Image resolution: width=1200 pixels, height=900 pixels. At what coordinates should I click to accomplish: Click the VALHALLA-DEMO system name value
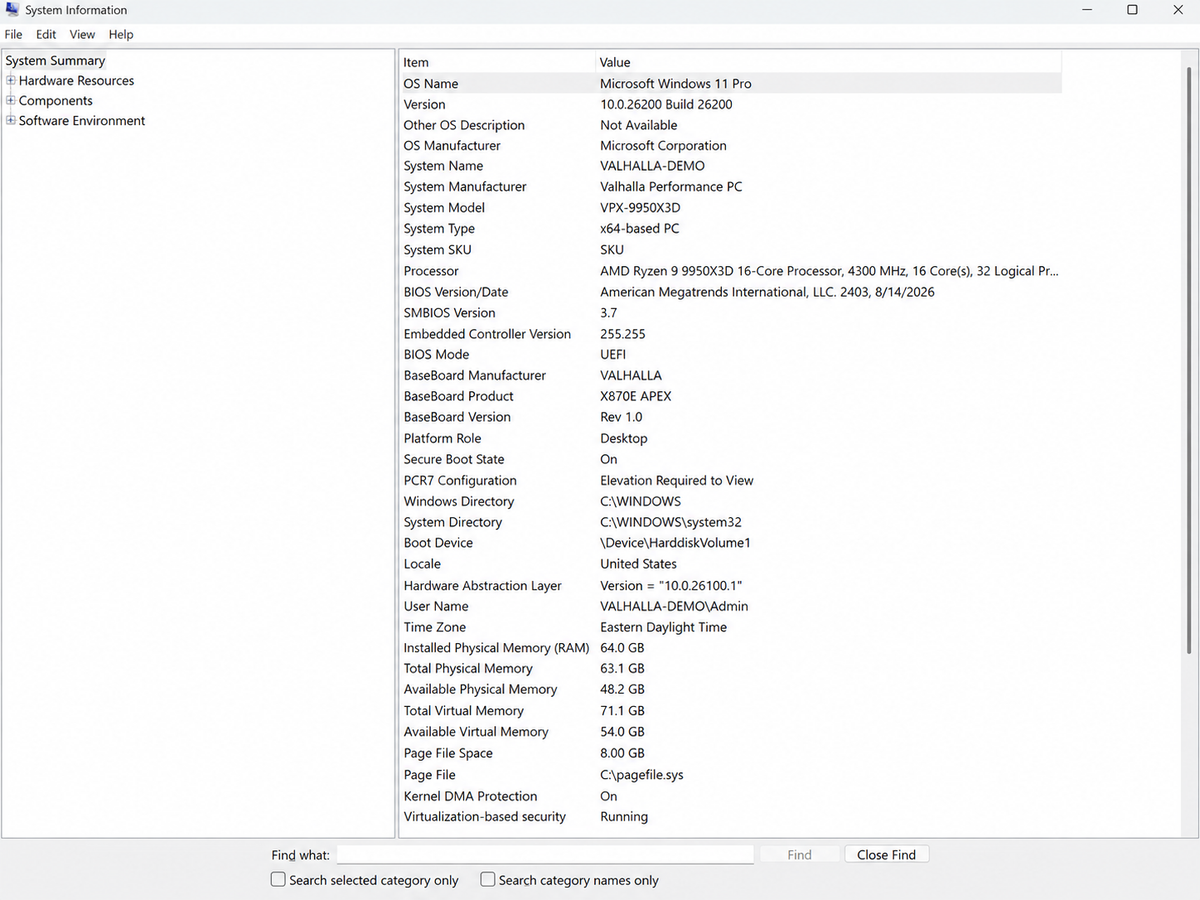coord(652,167)
